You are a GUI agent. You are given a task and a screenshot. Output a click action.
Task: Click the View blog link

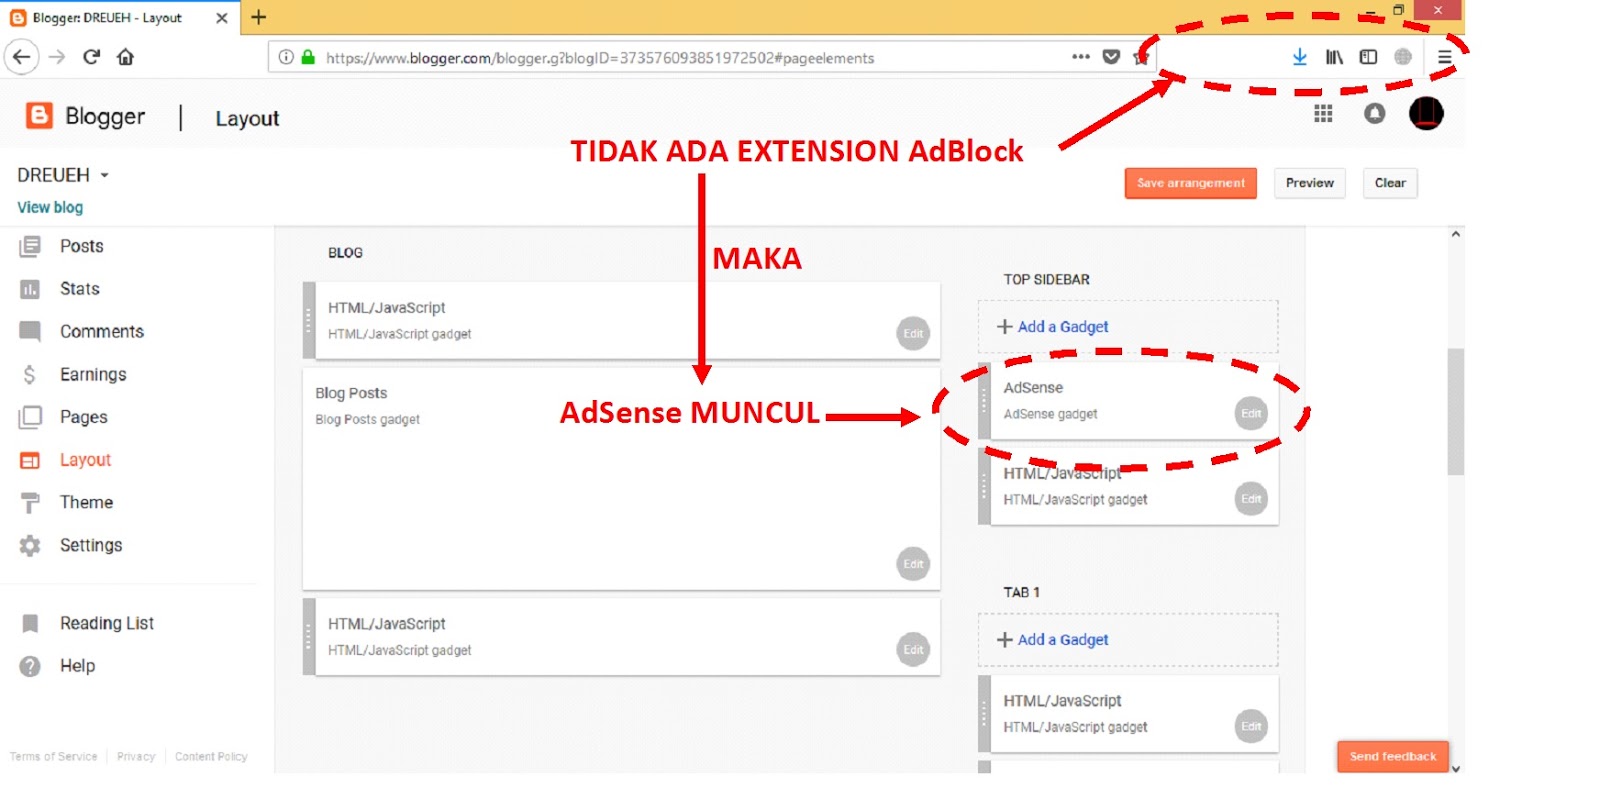tap(50, 207)
